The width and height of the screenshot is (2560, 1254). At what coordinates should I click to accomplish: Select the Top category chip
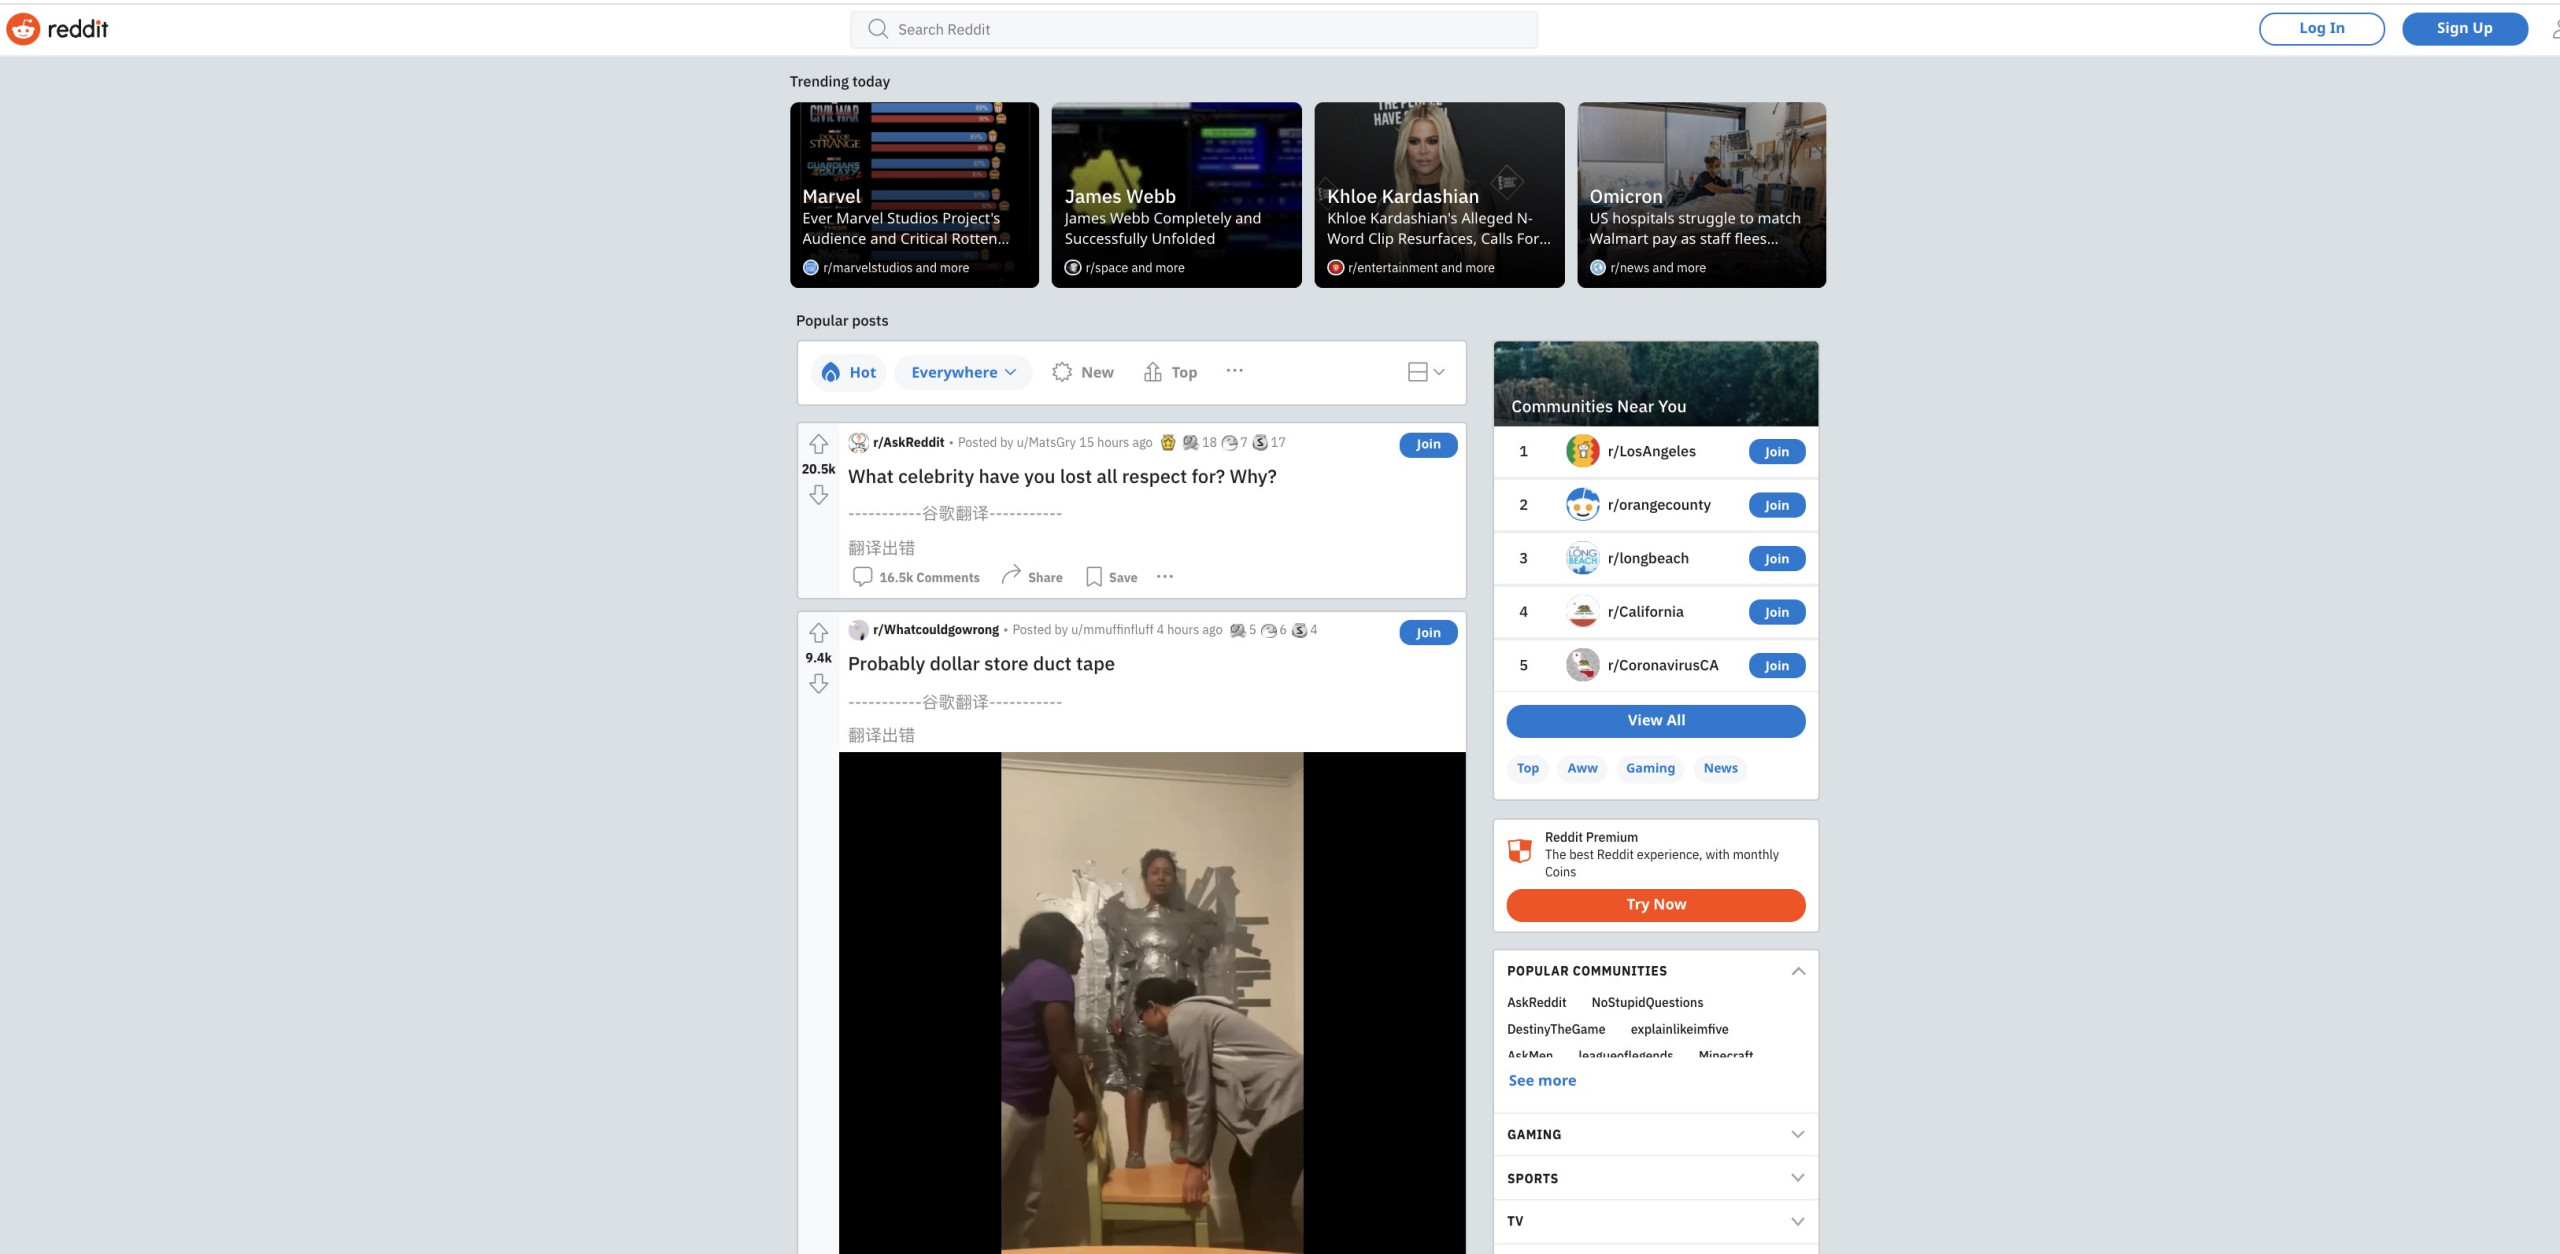tap(1527, 768)
